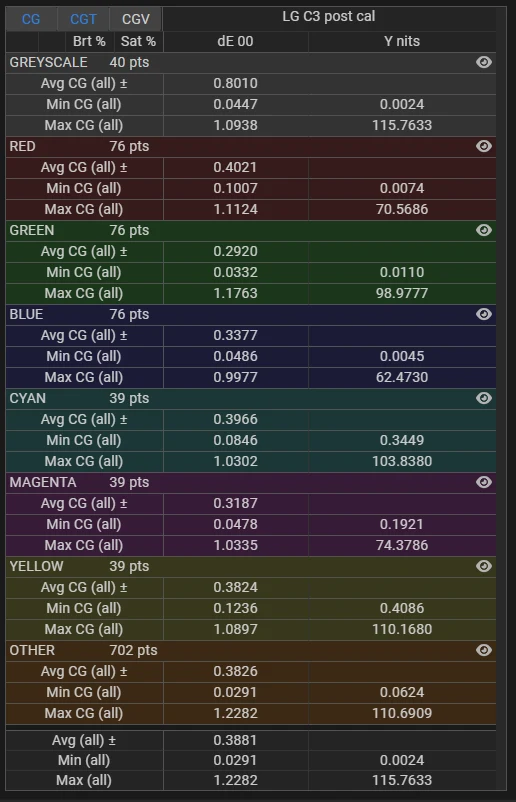Click the YELLOW group eye icon
516x802 pixels.
484,566
